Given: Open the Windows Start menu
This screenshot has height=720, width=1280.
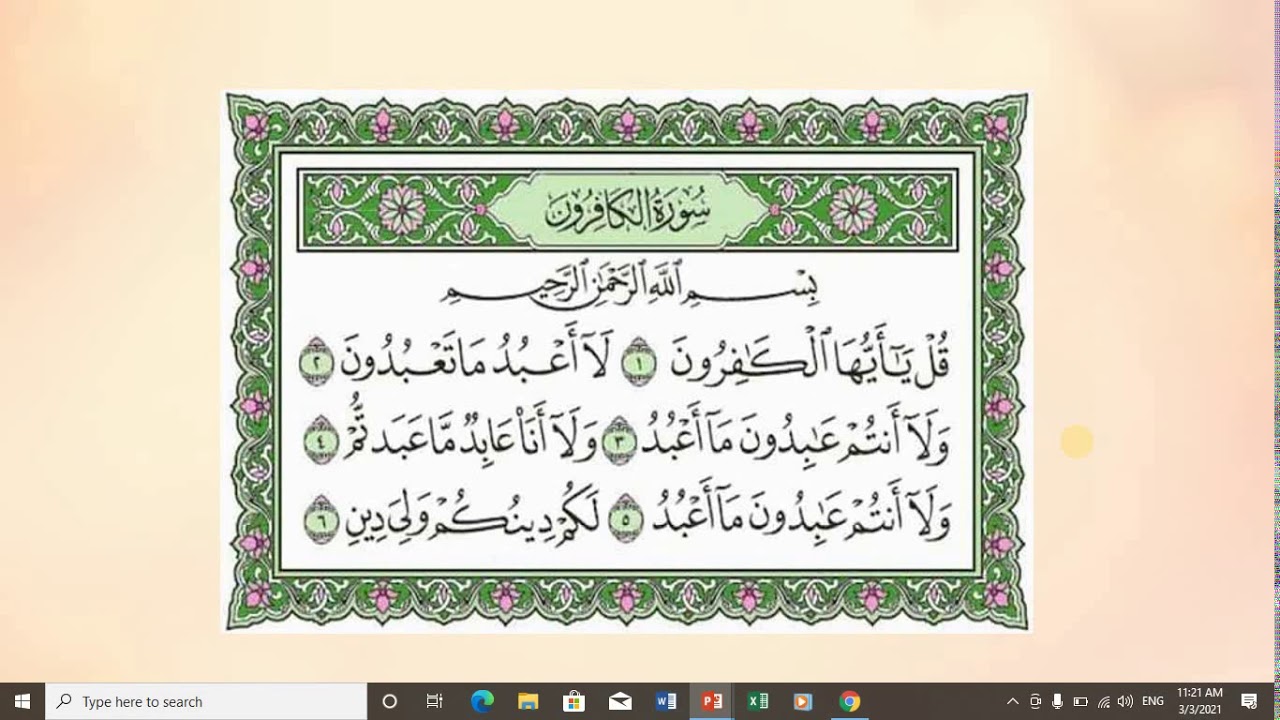Looking at the screenshot, I should tap(22, 701).
